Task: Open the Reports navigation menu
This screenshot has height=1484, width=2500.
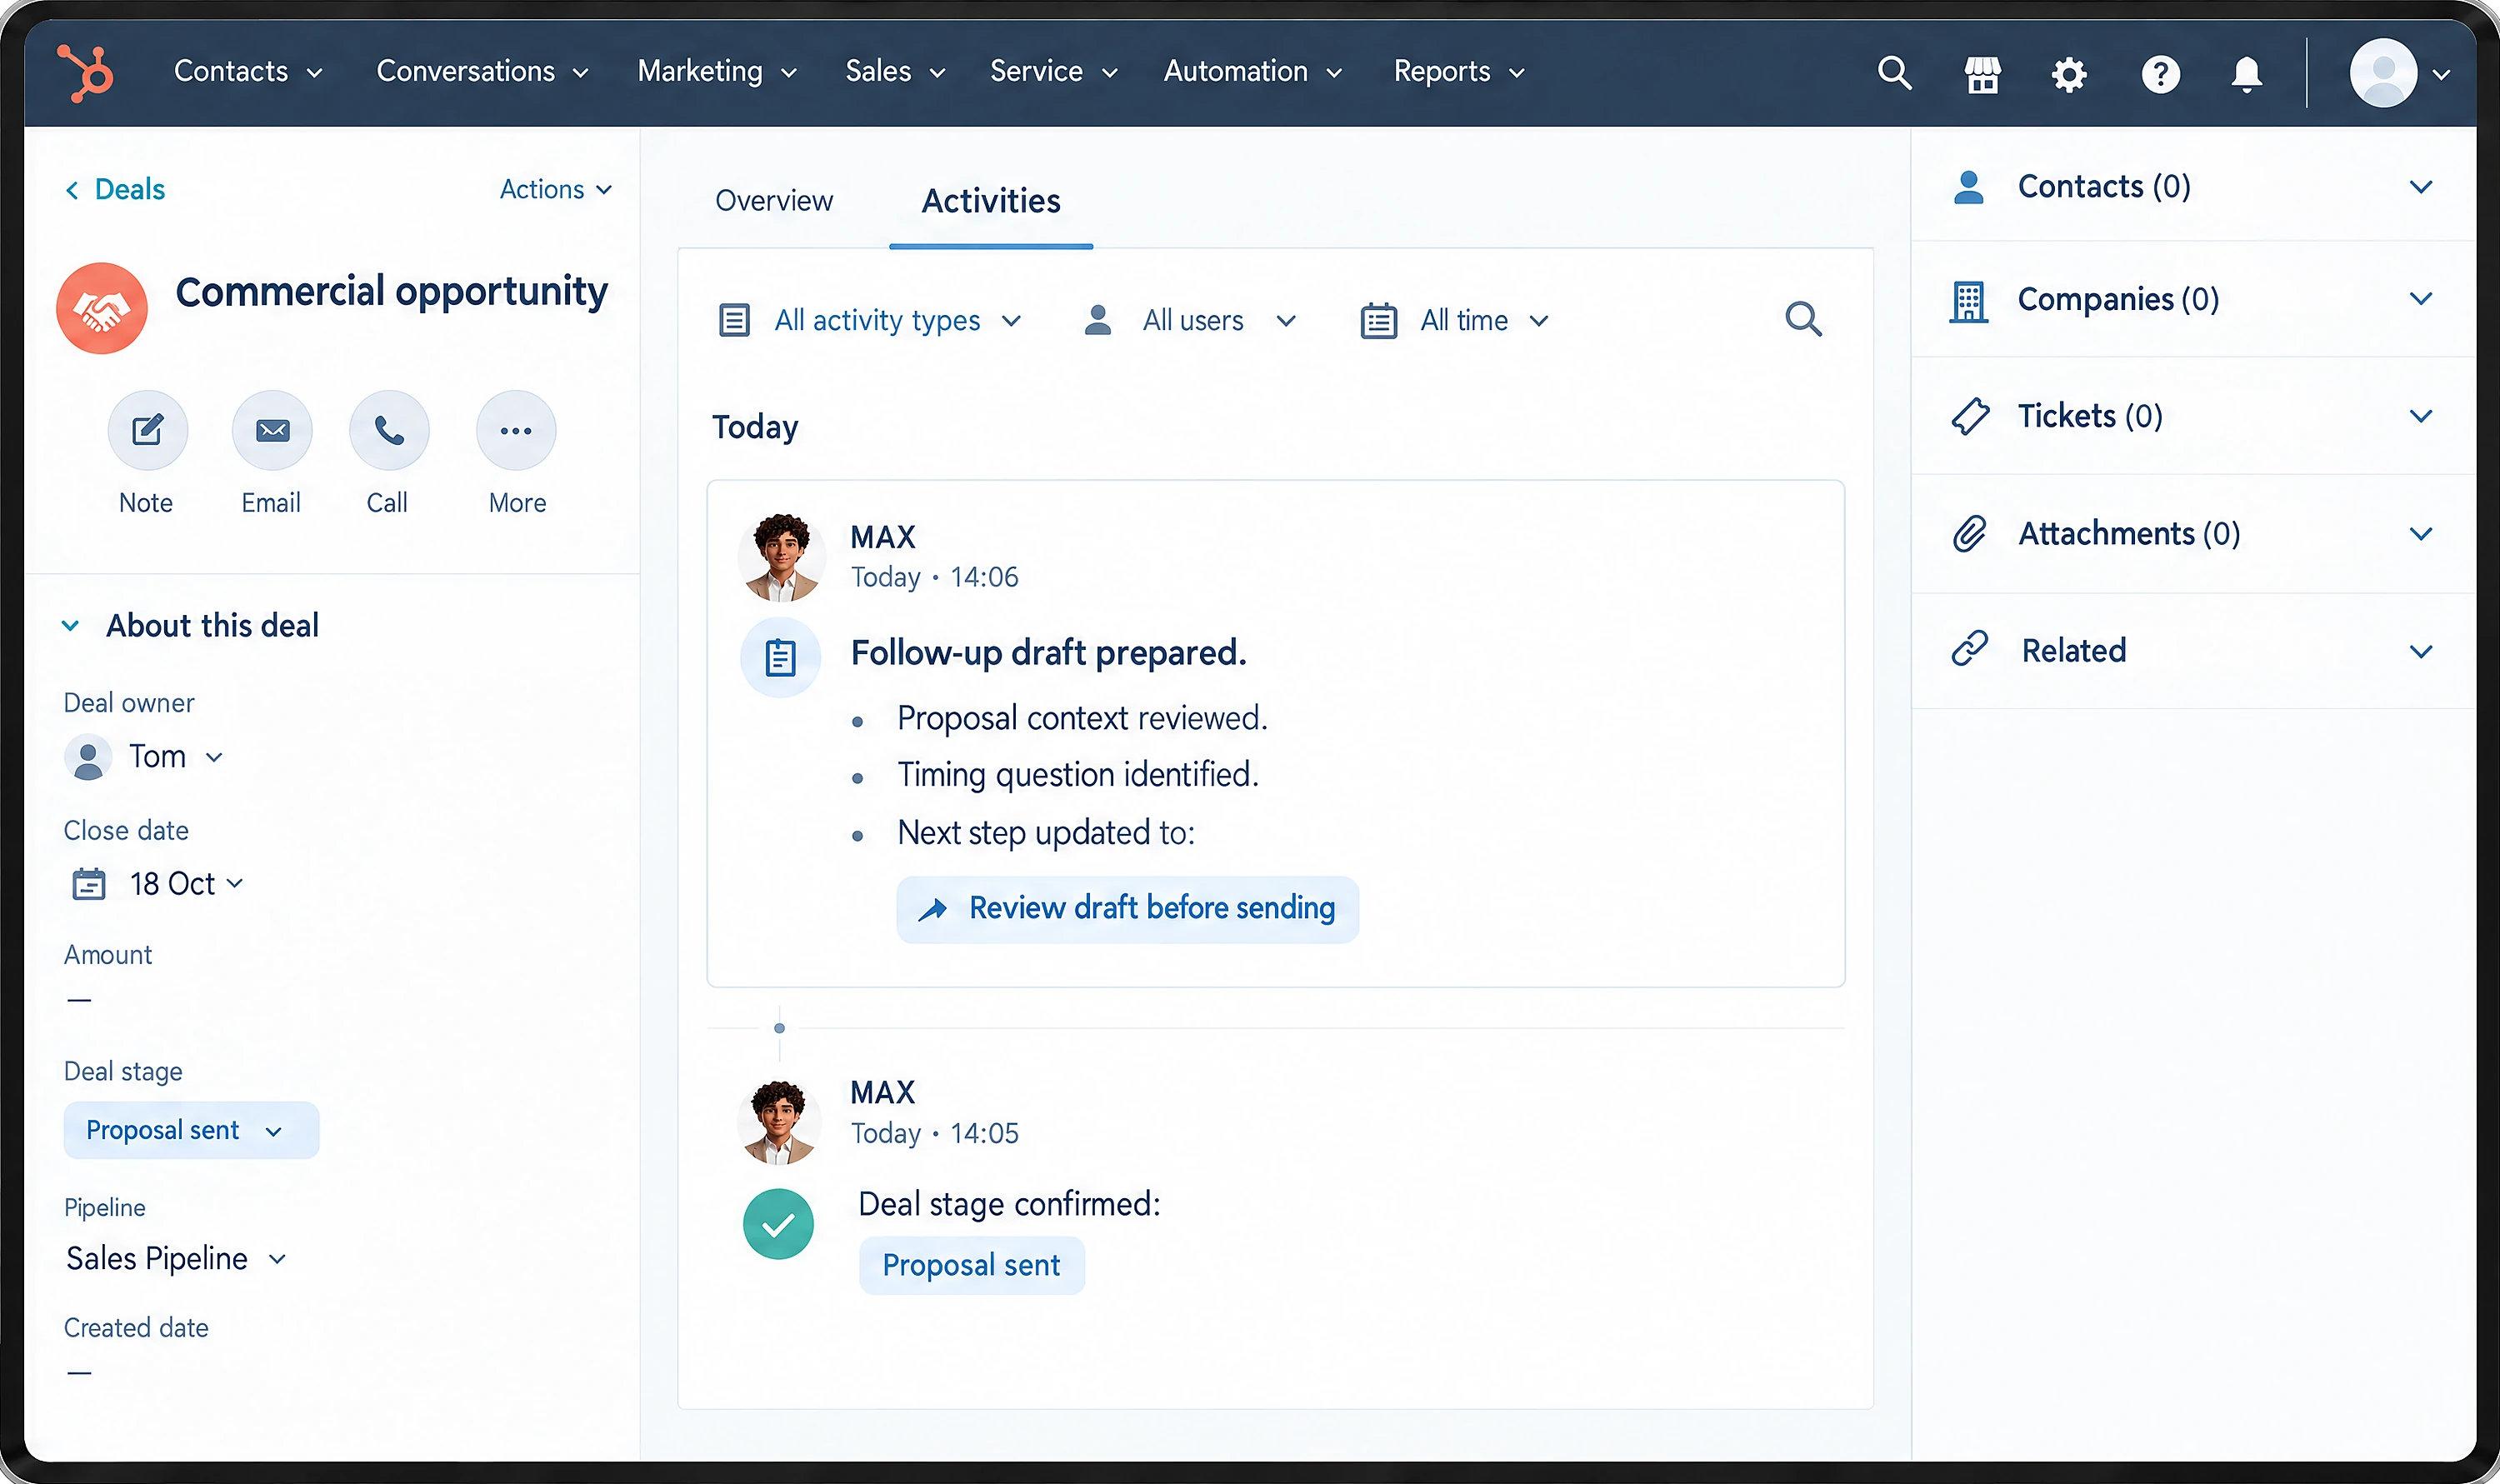Action: pyautogui.click(x=1459, y=72)
